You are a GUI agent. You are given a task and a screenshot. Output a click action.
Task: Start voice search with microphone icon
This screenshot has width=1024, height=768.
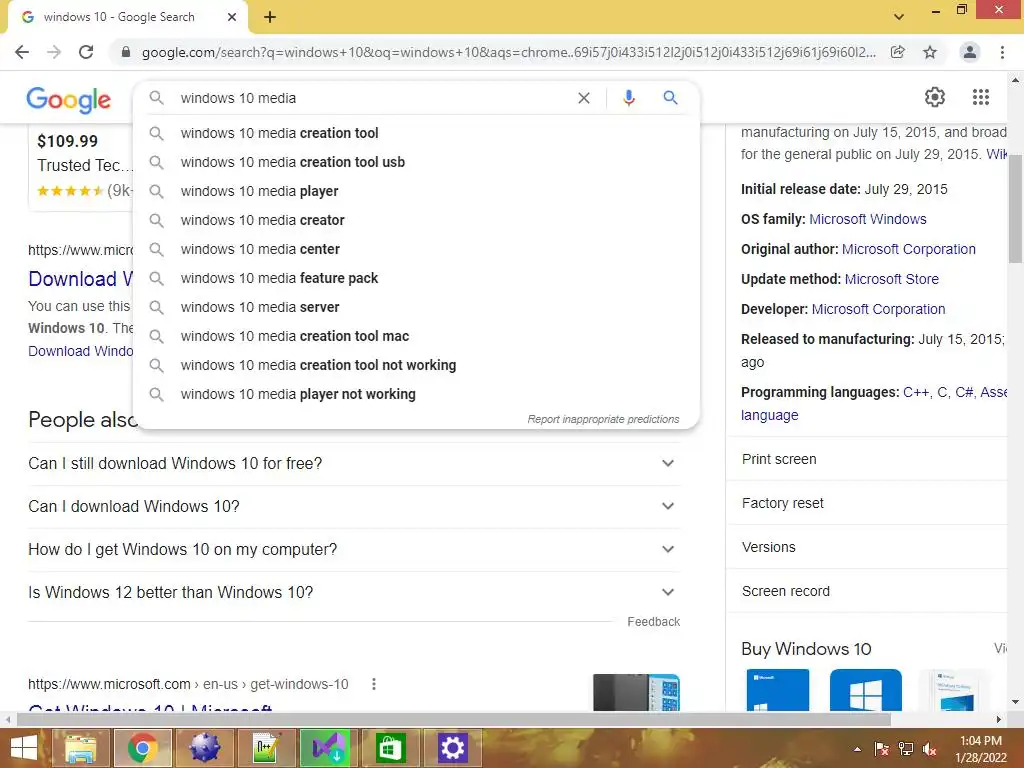pyautogui.click(x=629, y=98)
